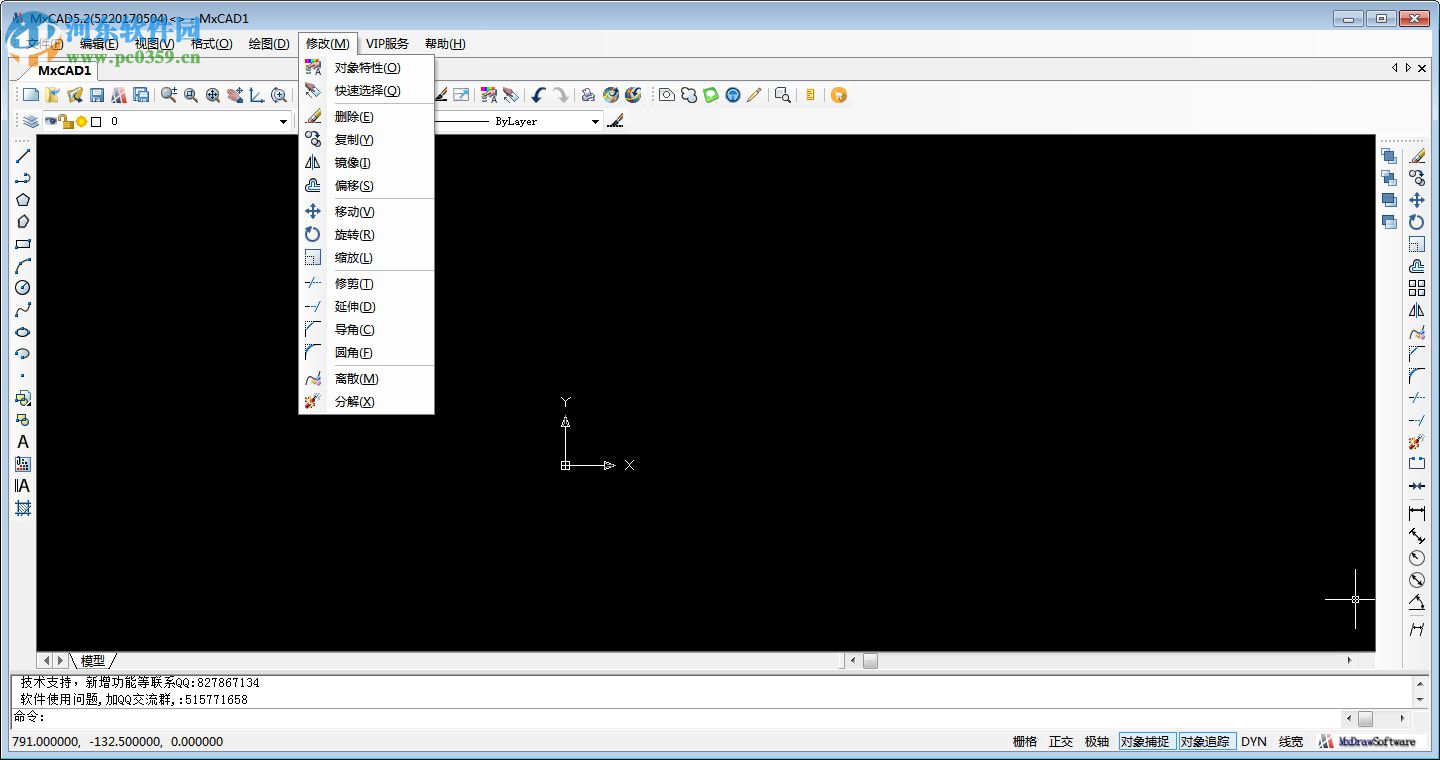The height and width of the screenshot is (760, 1440).
Task: Click the horizontal scrollbar thumb below canvas
Action: tap(870, 661)
